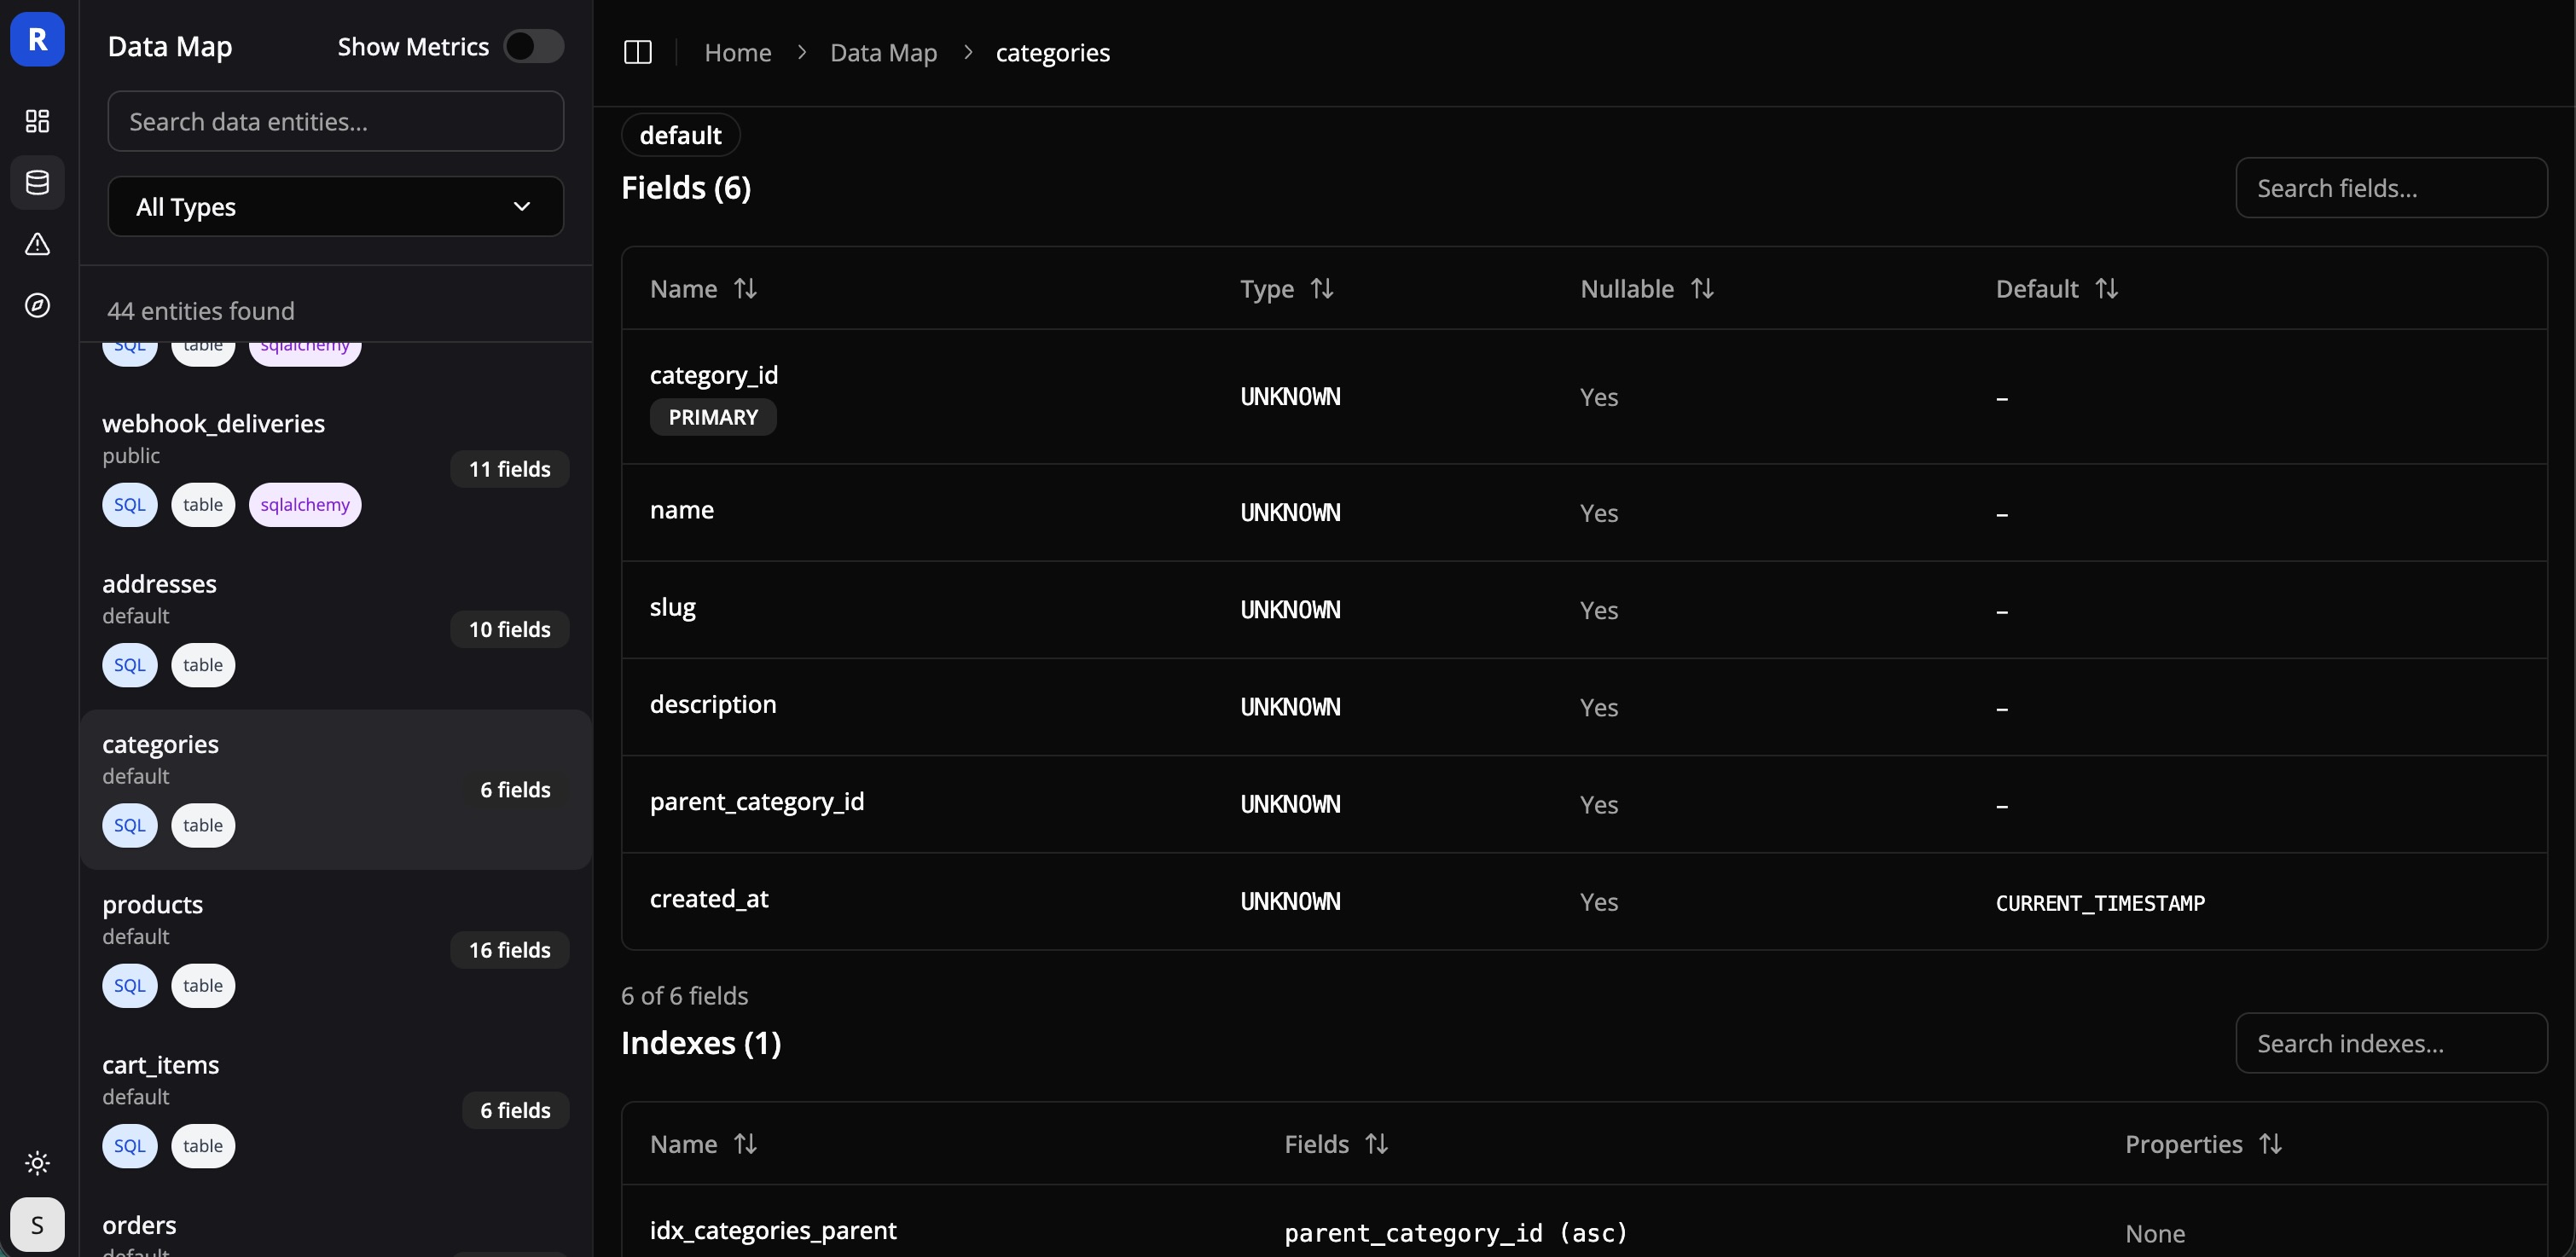Open the dashboard grid icon in sidebar
This screenshot has width=2576, height=1257.
coord(37,121)
